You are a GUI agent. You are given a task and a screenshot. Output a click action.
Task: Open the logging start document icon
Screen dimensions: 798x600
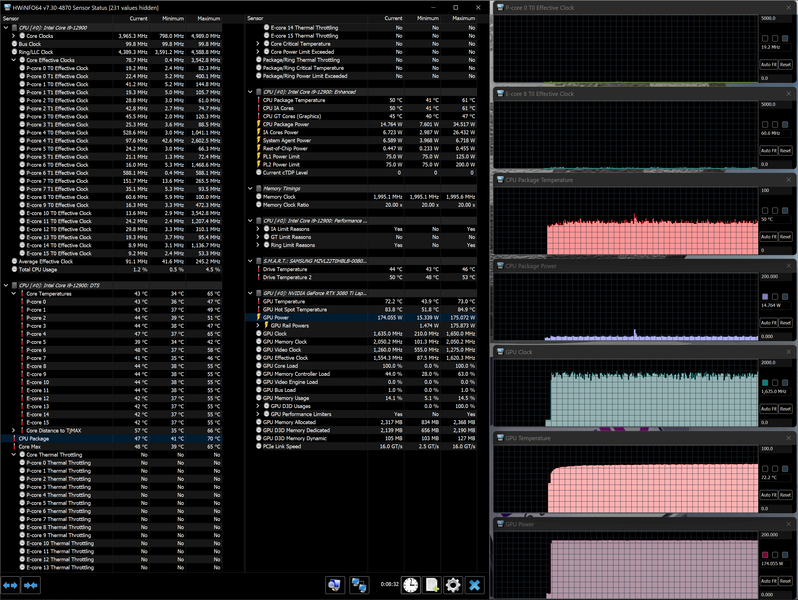[x=432, y=585]
